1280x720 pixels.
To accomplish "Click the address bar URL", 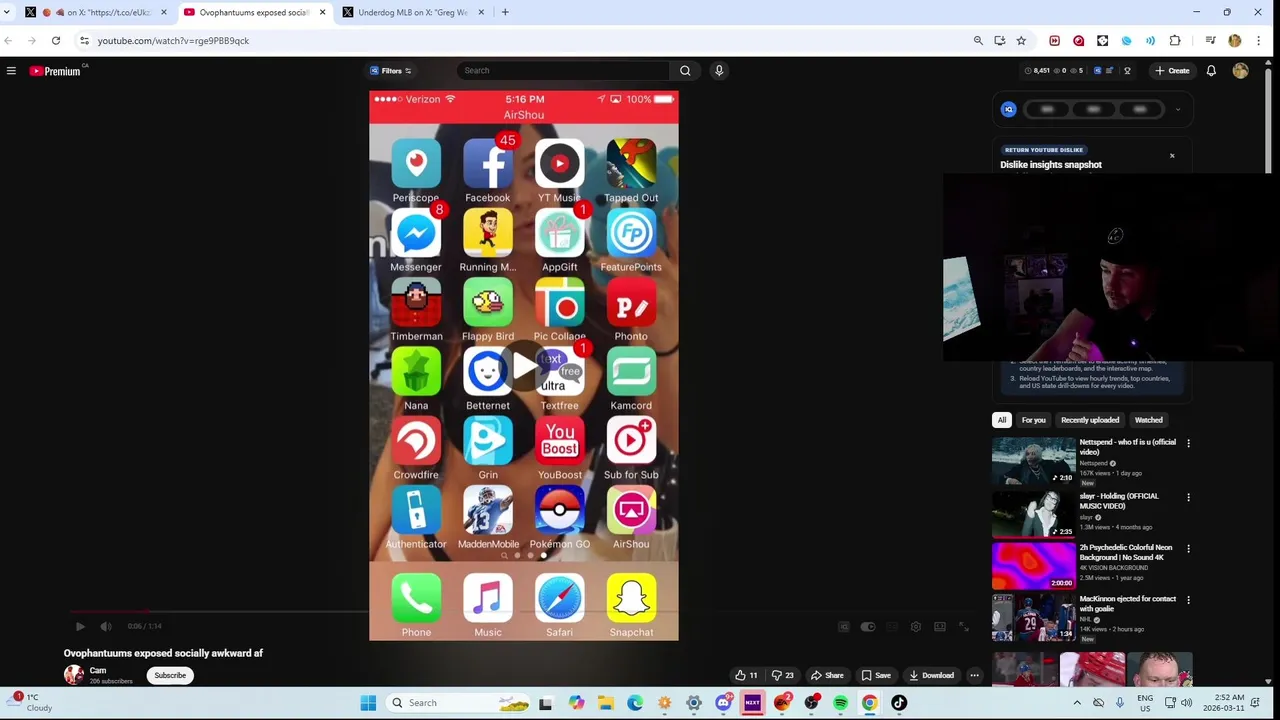I will [x=173, y=41].
